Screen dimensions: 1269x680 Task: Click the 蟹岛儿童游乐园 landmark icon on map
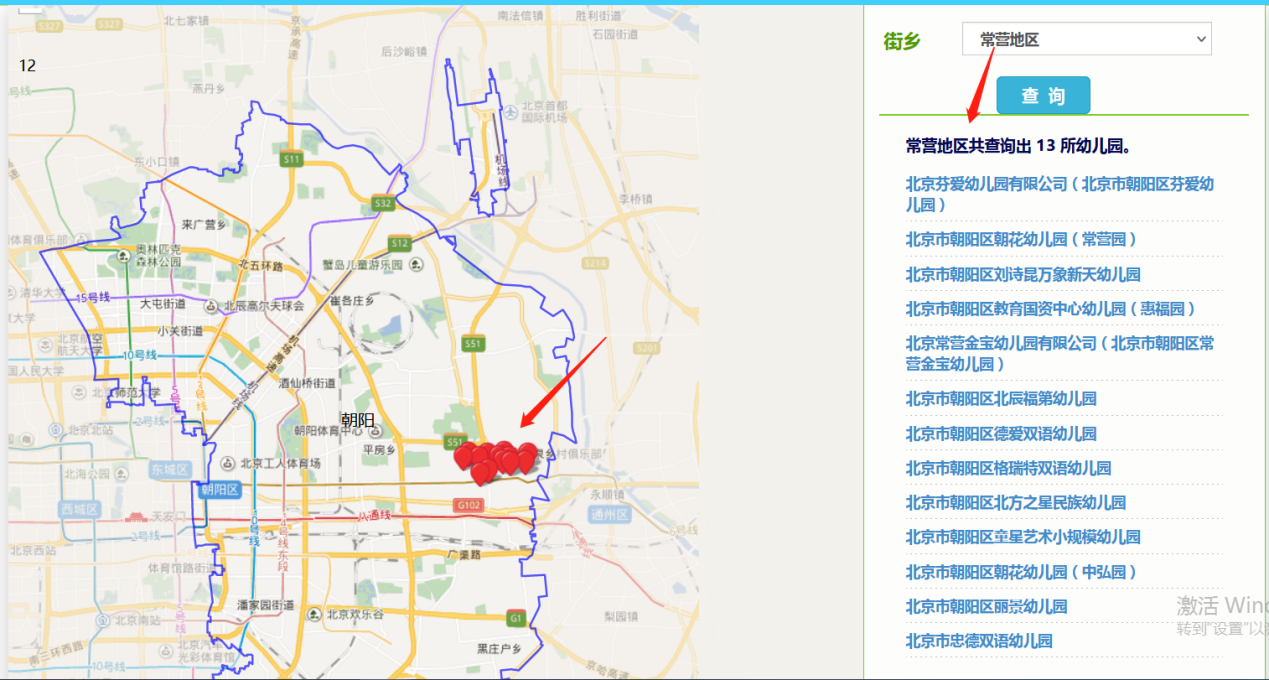coord(416,265)
